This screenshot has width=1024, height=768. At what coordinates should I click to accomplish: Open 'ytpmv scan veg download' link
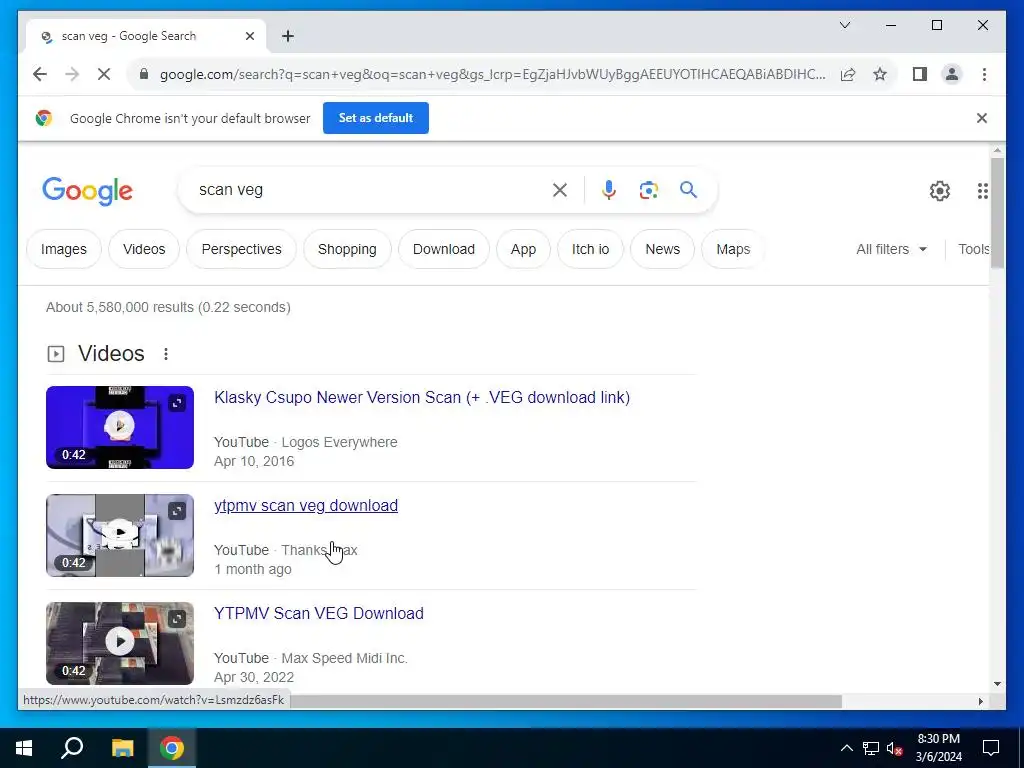306,505
